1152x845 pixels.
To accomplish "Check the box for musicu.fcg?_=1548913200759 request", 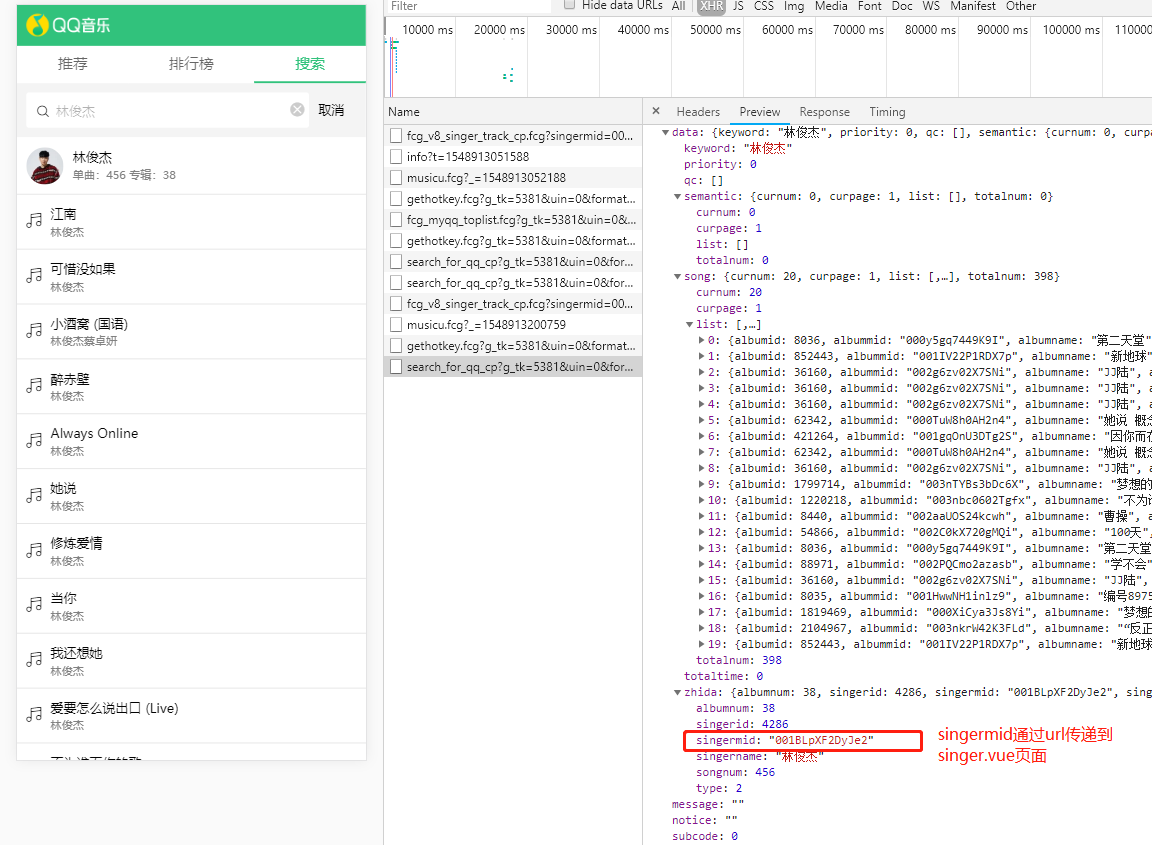I will point(396,325).
